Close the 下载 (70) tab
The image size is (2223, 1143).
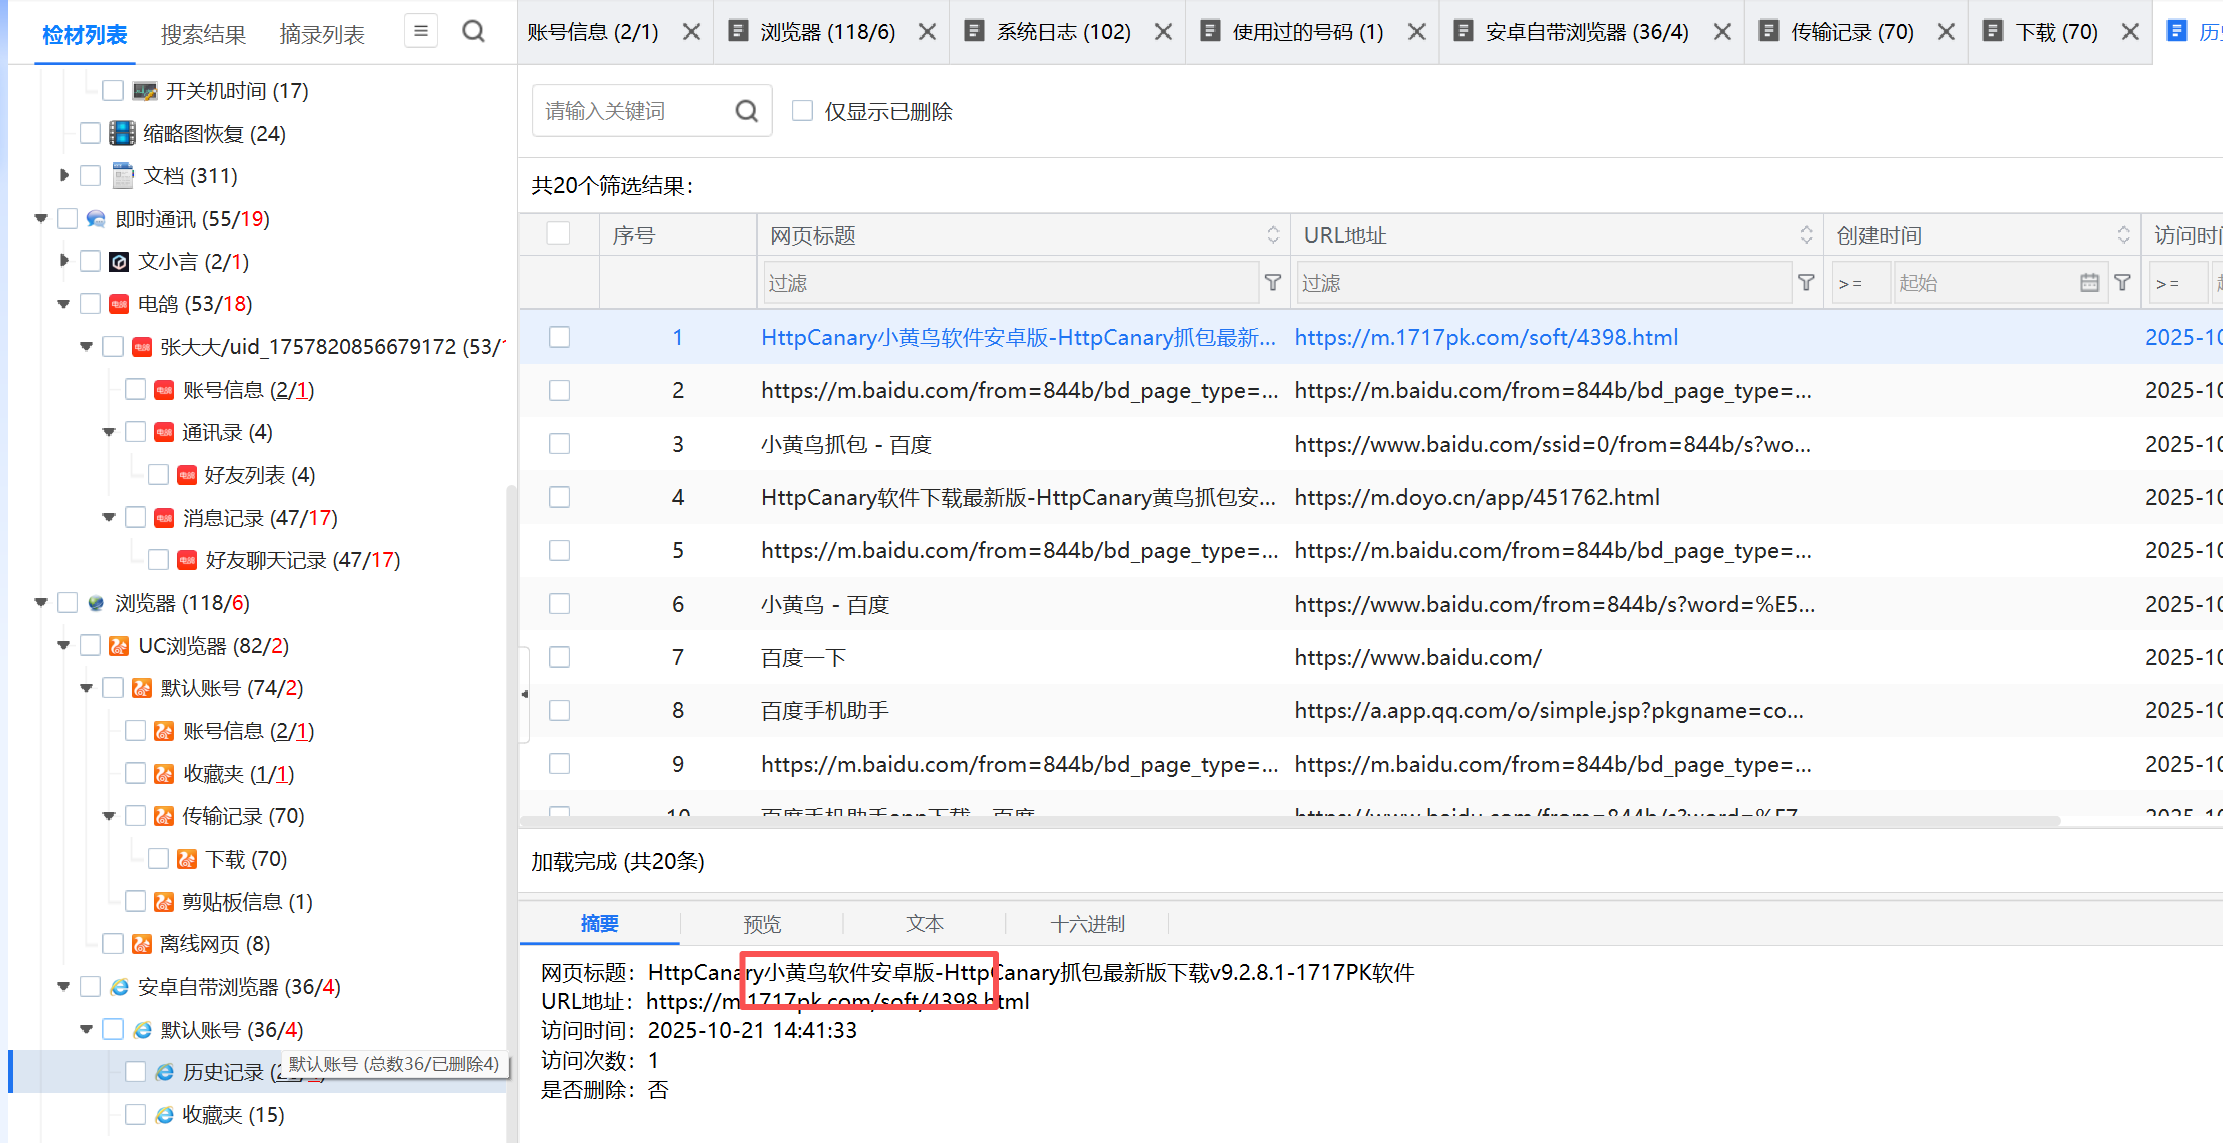(2130, 32)
